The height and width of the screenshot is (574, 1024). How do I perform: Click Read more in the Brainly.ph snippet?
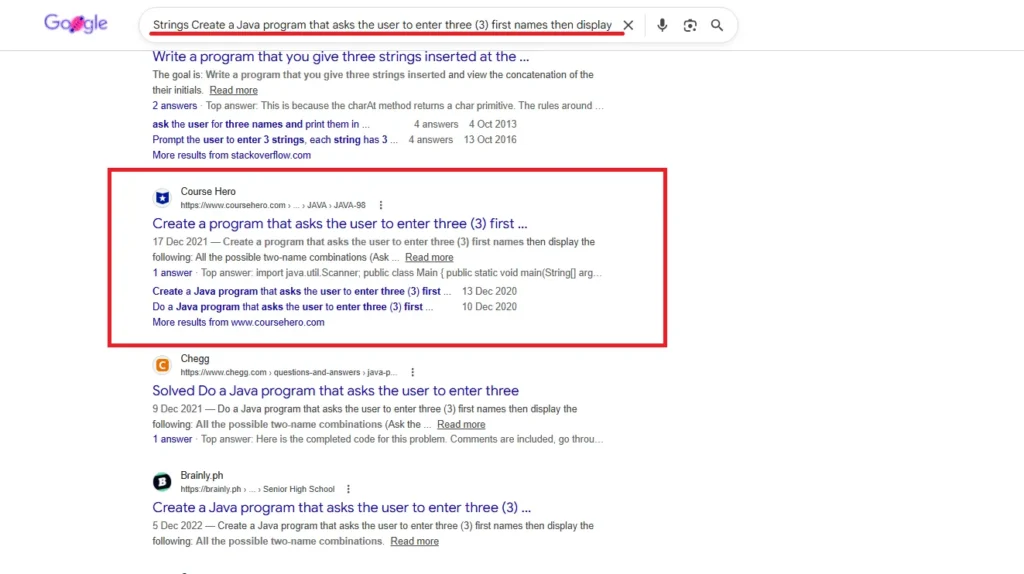tap(414, 541)
